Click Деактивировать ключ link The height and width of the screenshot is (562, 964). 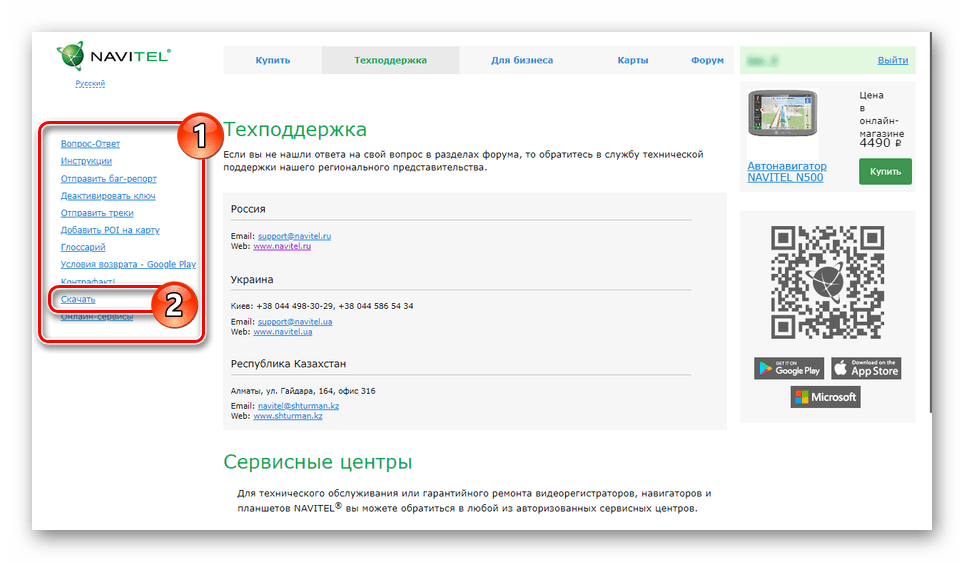point(108,196)
